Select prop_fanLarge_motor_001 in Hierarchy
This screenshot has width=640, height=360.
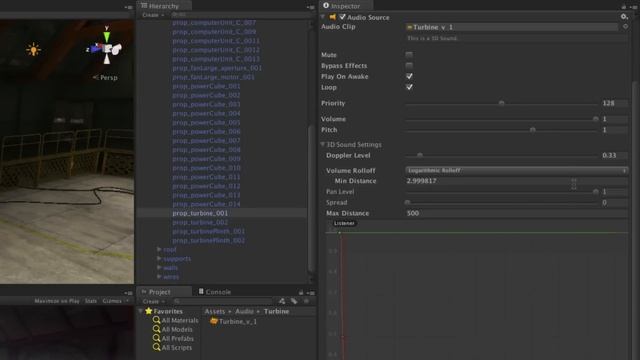point(213,77)
